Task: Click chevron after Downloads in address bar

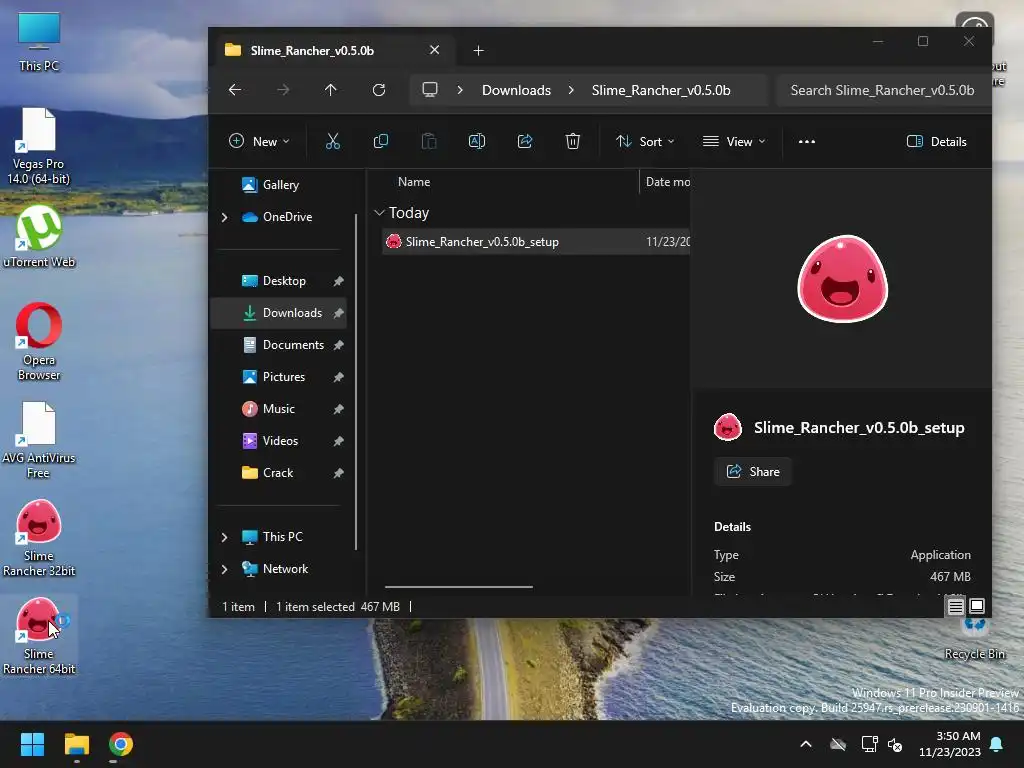Action: (x=571, y=90)
